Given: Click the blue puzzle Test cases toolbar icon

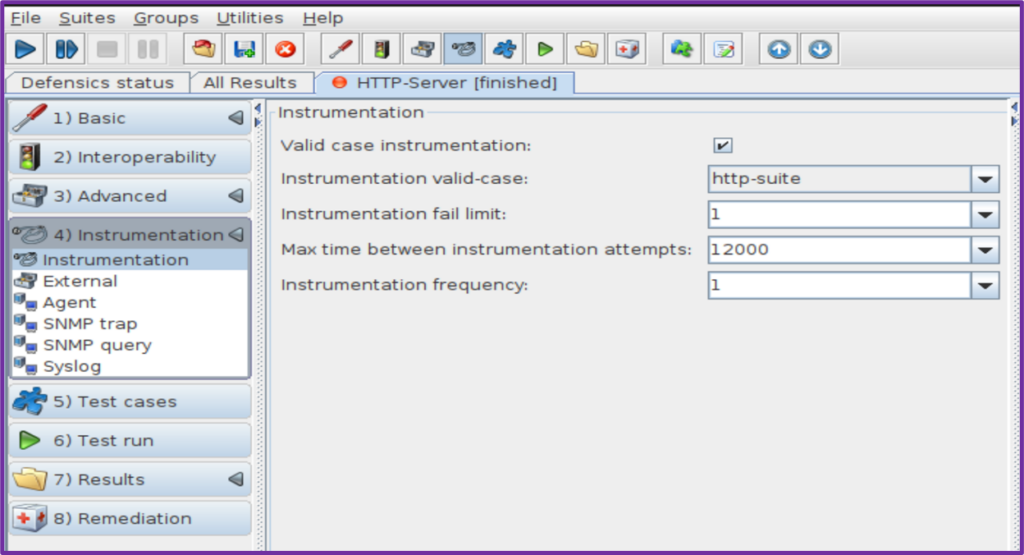Looking at the screenshot, I should 504,49.
